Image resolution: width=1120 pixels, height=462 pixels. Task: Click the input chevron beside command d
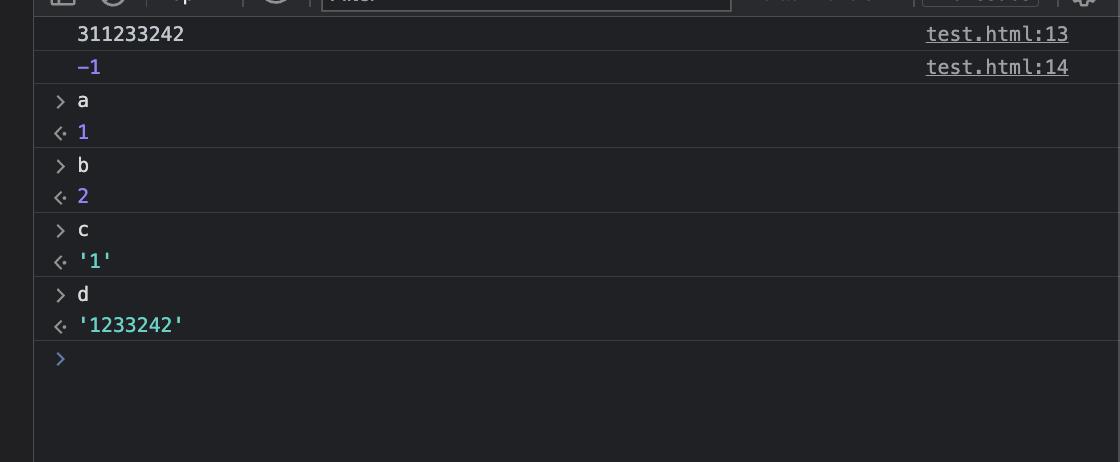click(x=61, y=295)
